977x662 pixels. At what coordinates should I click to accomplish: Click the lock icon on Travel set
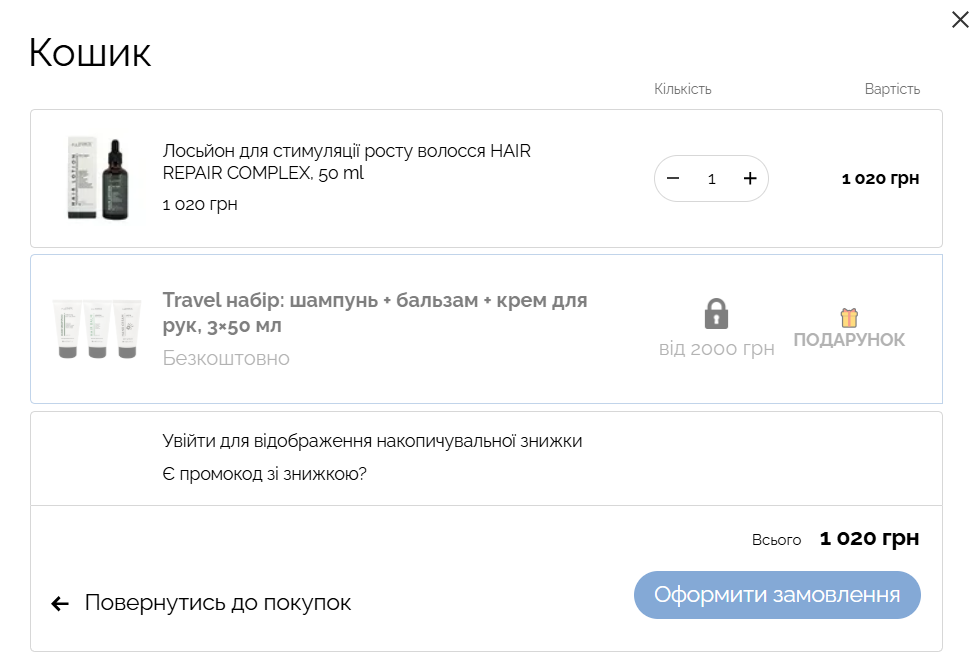click(x=716, y=314)
